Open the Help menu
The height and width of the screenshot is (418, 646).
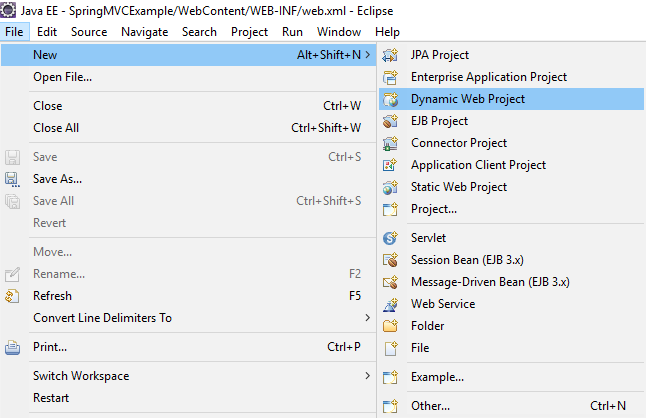pos(387,32)
